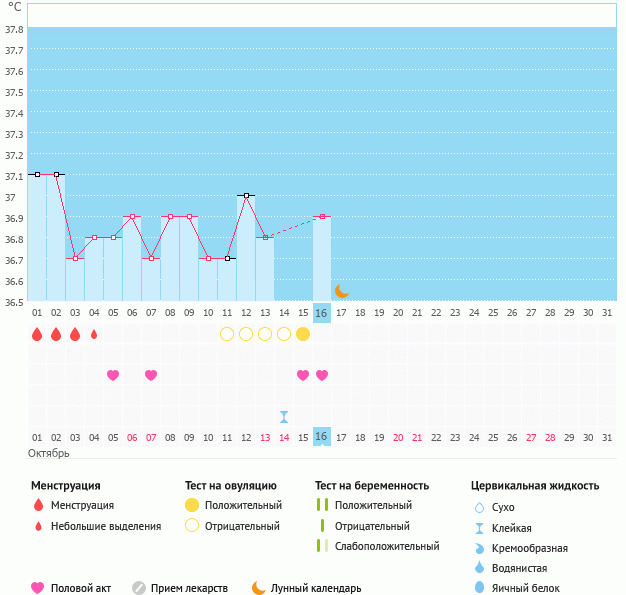Viewport: 626px width, 595px height.
Task: Click the temperature point at 37.0 on day 12
Action: click(246, 195)
